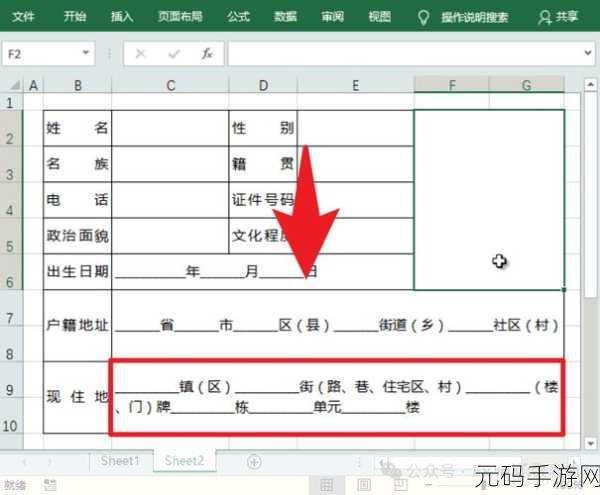Select column E header

click(x=355, y=85)
